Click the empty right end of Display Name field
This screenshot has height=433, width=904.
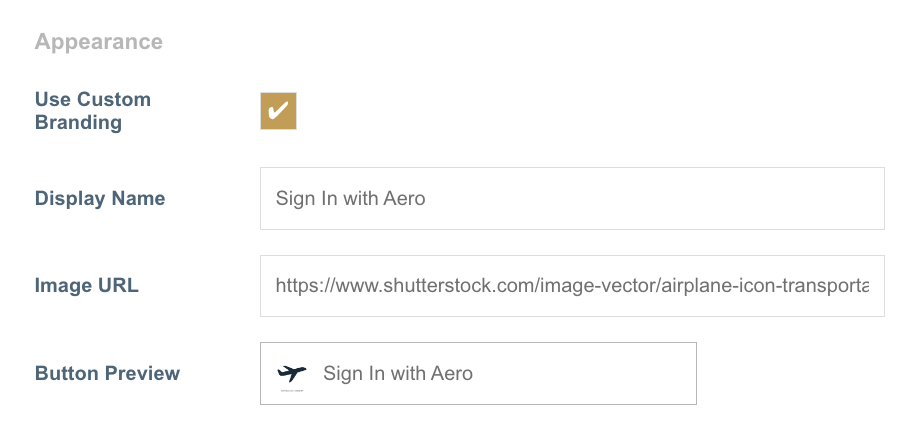point(750,198)
